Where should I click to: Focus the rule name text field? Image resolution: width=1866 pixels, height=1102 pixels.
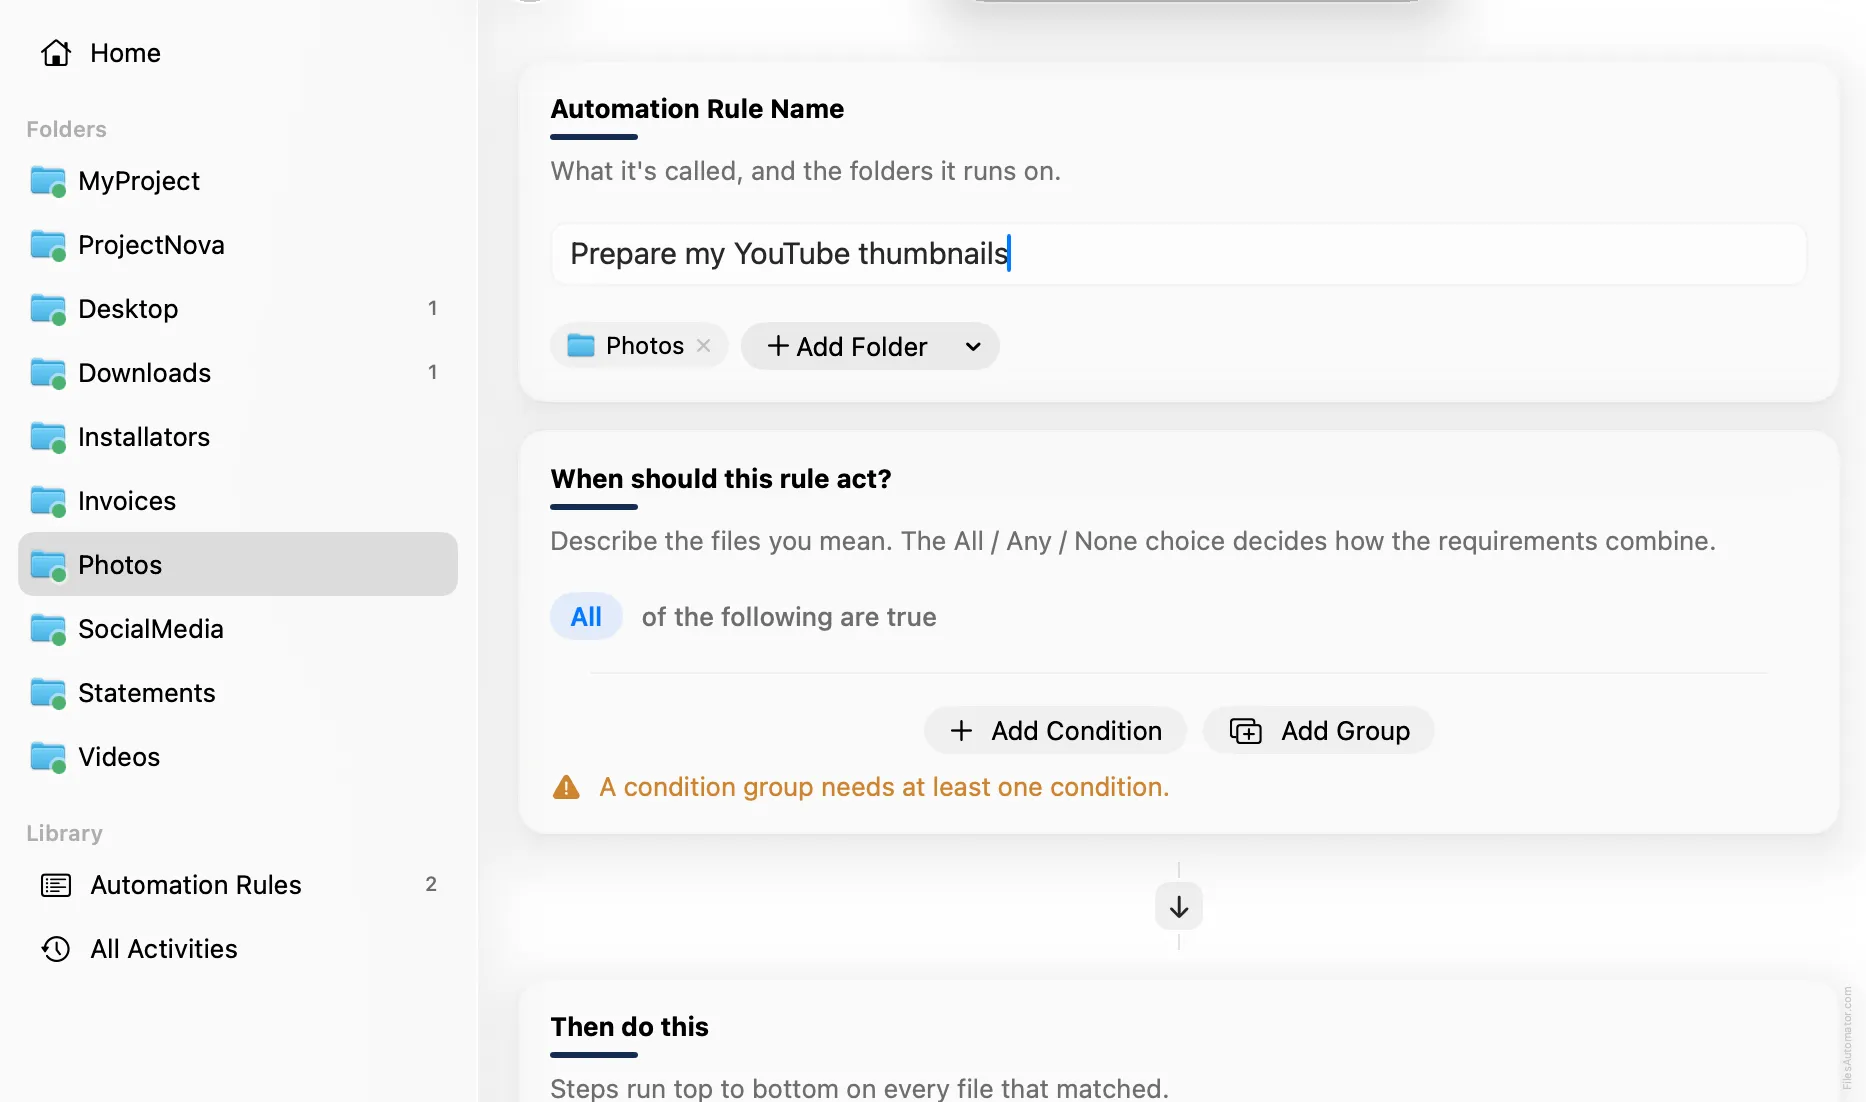1179,254
